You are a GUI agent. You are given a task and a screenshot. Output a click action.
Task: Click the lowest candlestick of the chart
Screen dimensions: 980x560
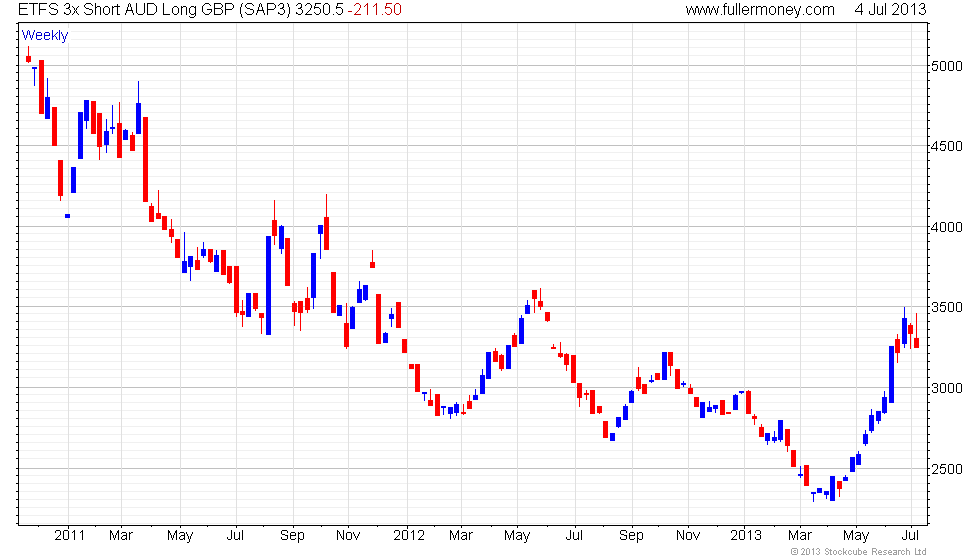coord(813,496)
